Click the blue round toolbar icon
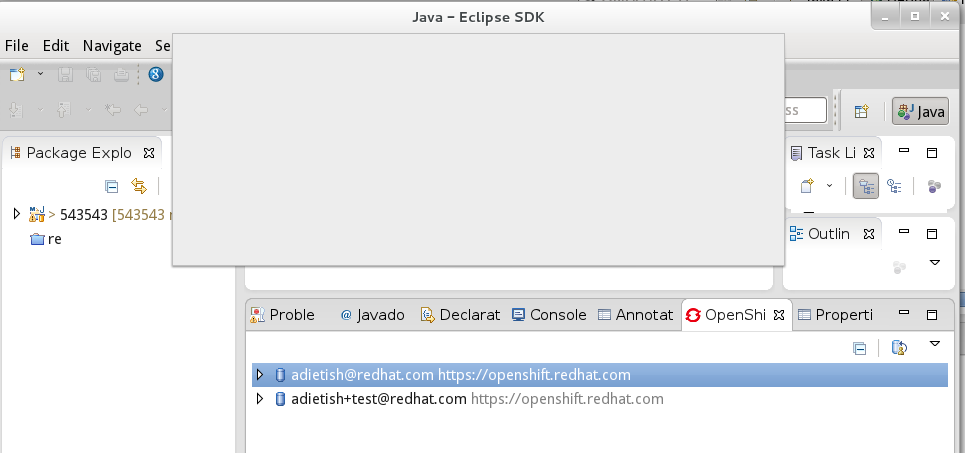The image size is (965, 453). 156,75
